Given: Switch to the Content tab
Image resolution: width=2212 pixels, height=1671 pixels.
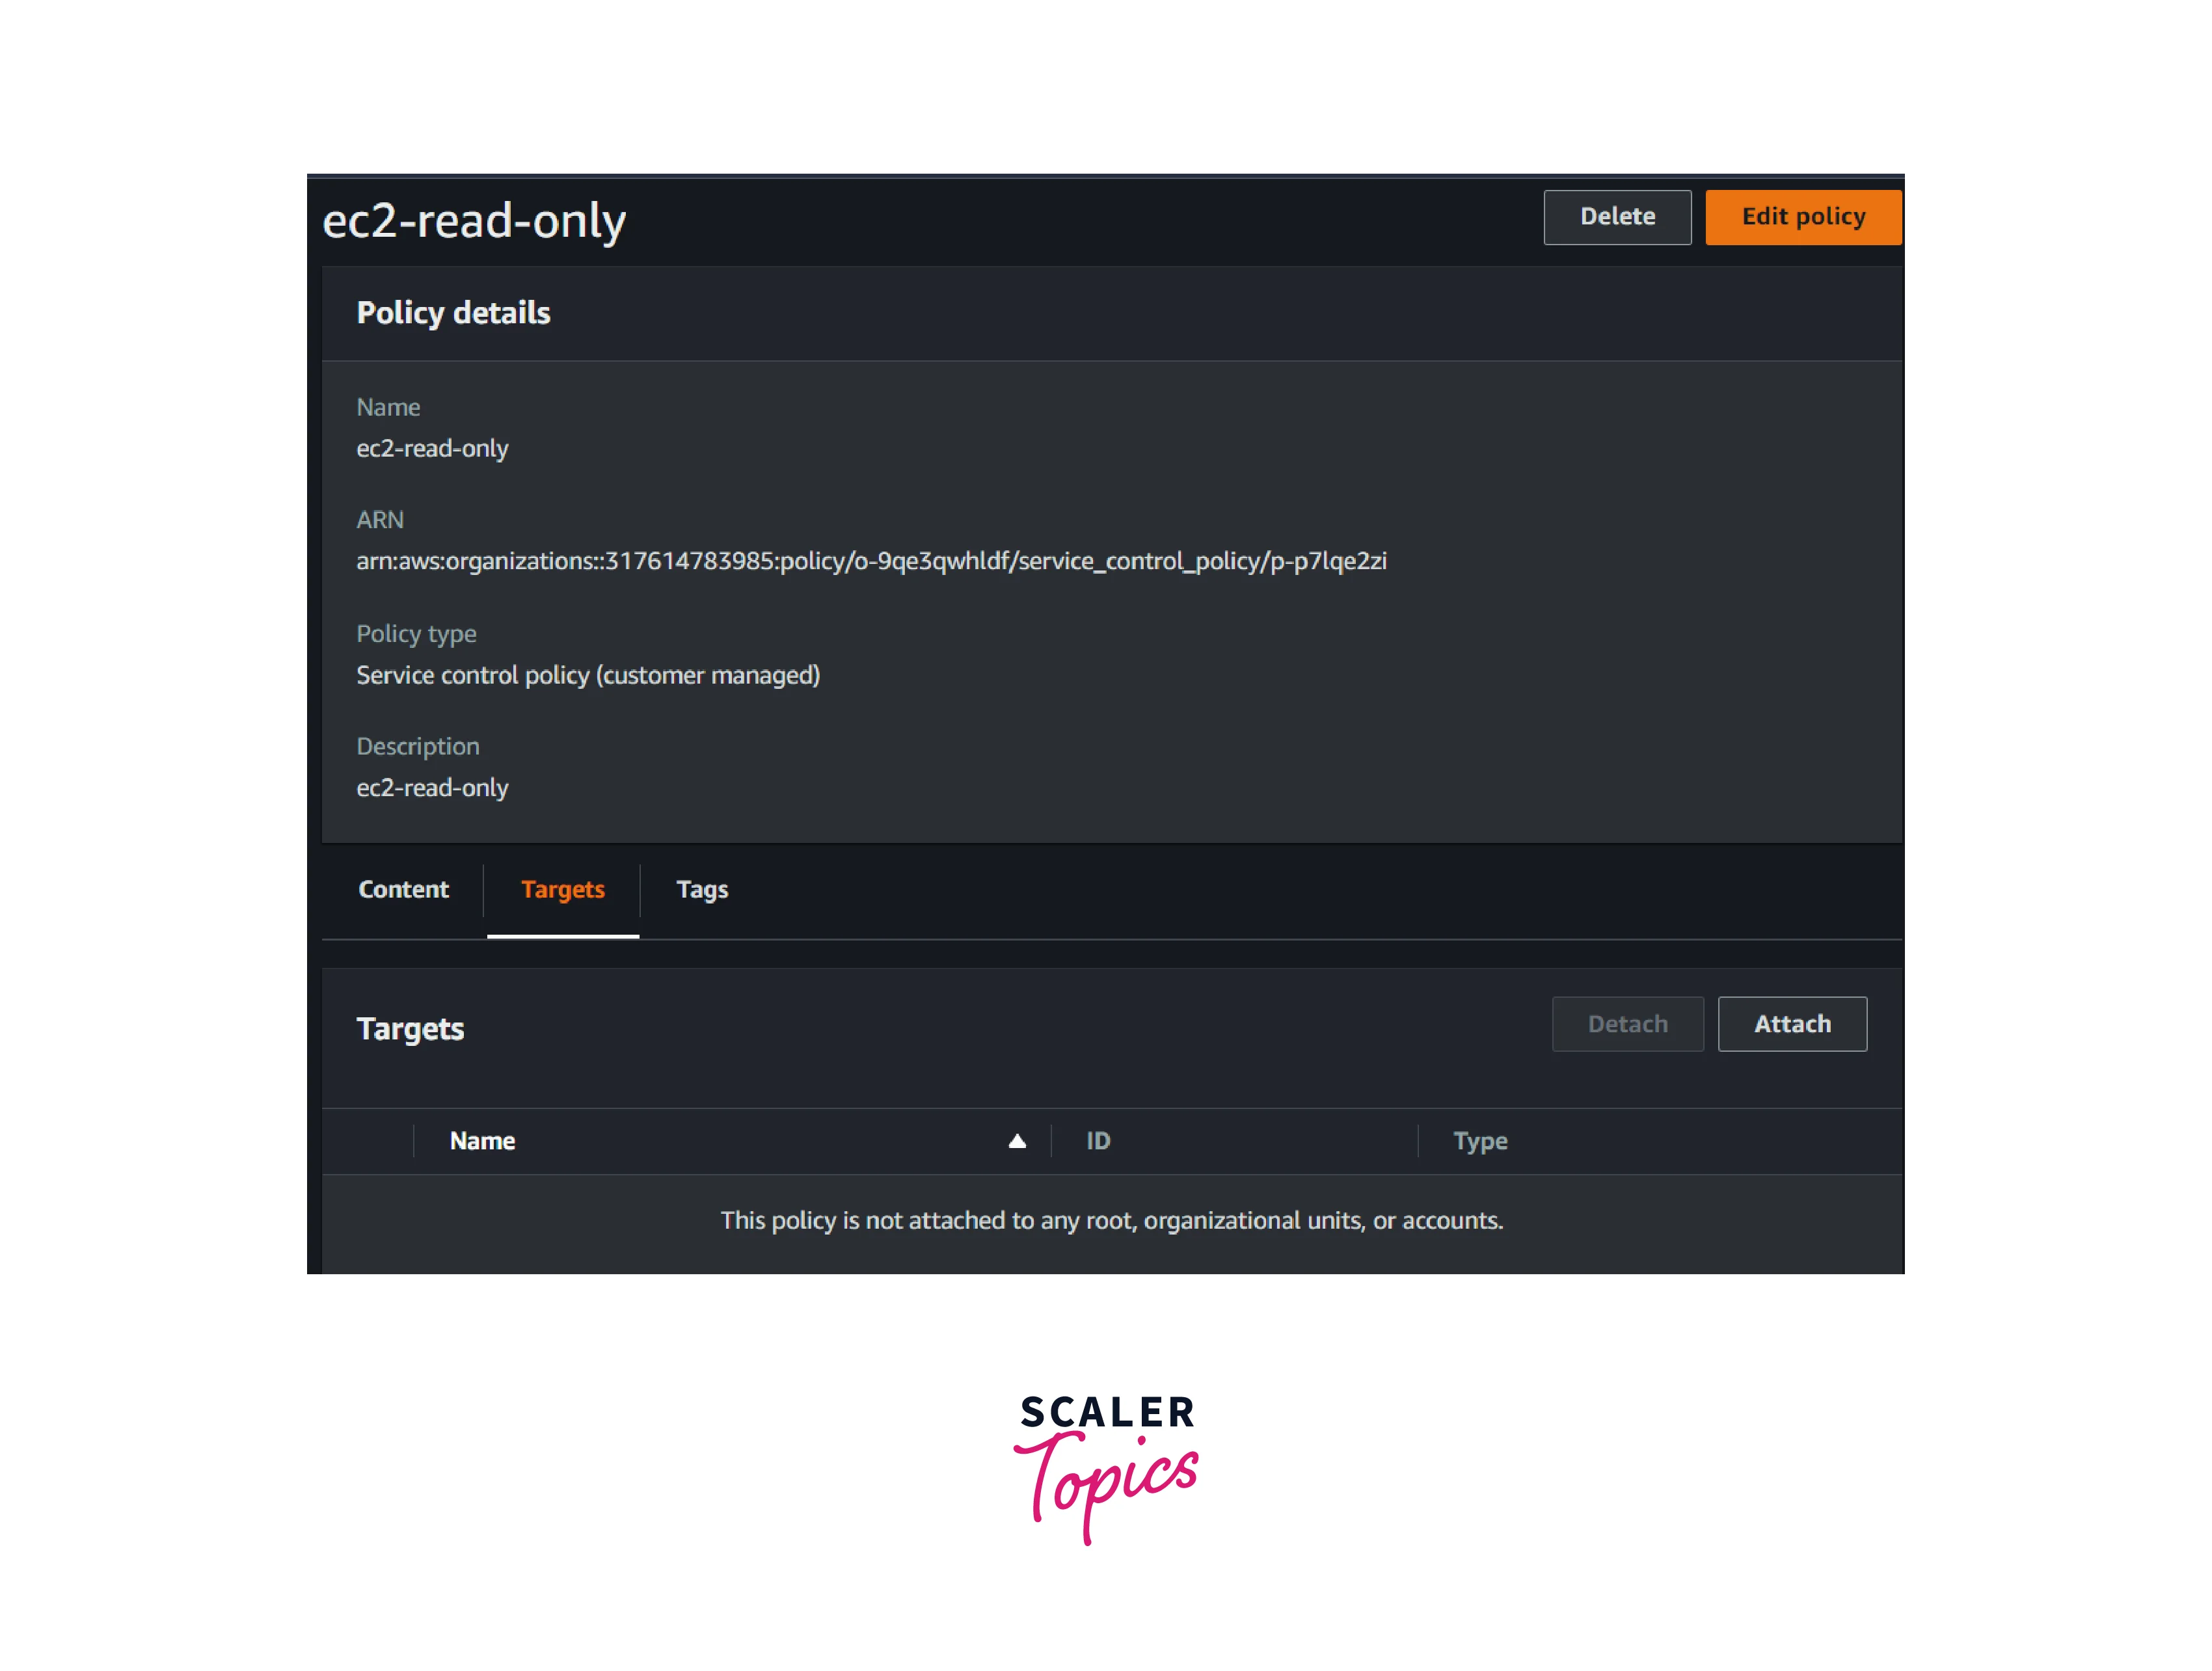Looking at the screenshot, I should pos(403,889).
